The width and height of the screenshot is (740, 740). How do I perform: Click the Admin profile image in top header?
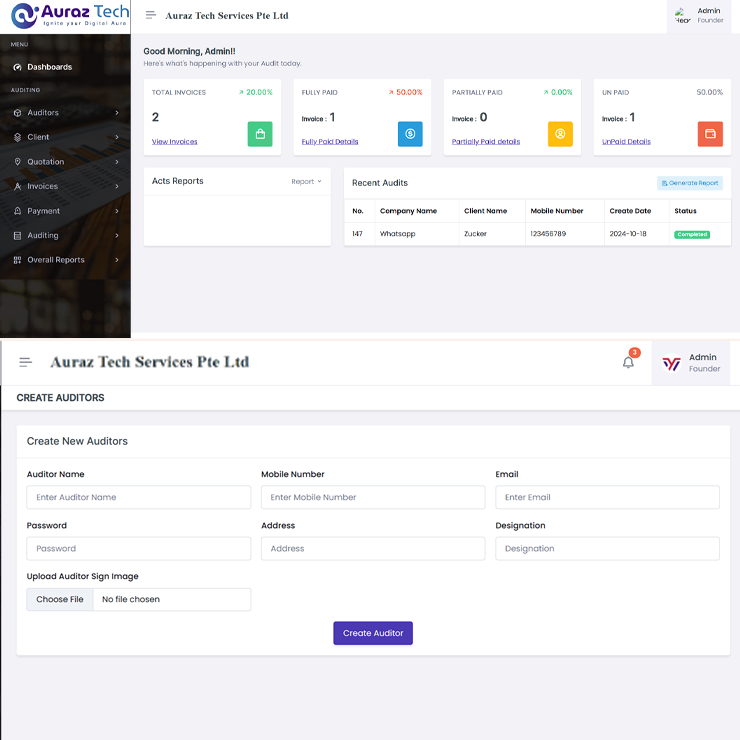682,16
